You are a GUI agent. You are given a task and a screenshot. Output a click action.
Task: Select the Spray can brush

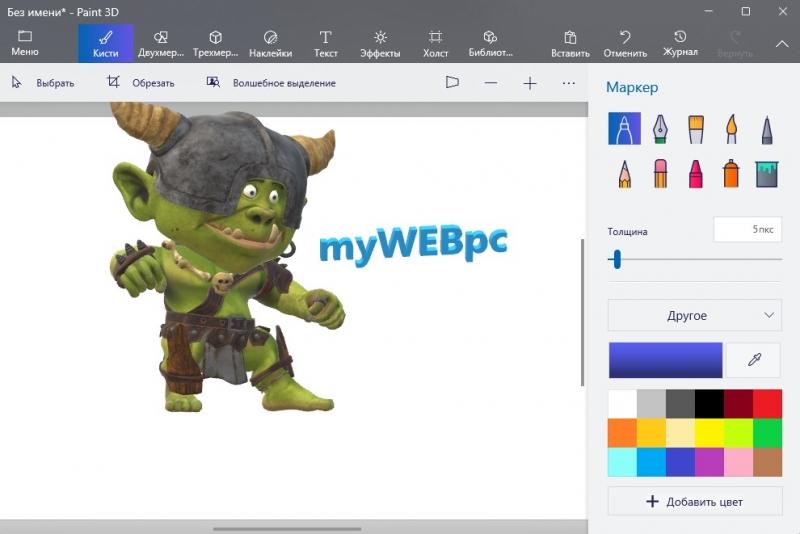click(732, 173)
